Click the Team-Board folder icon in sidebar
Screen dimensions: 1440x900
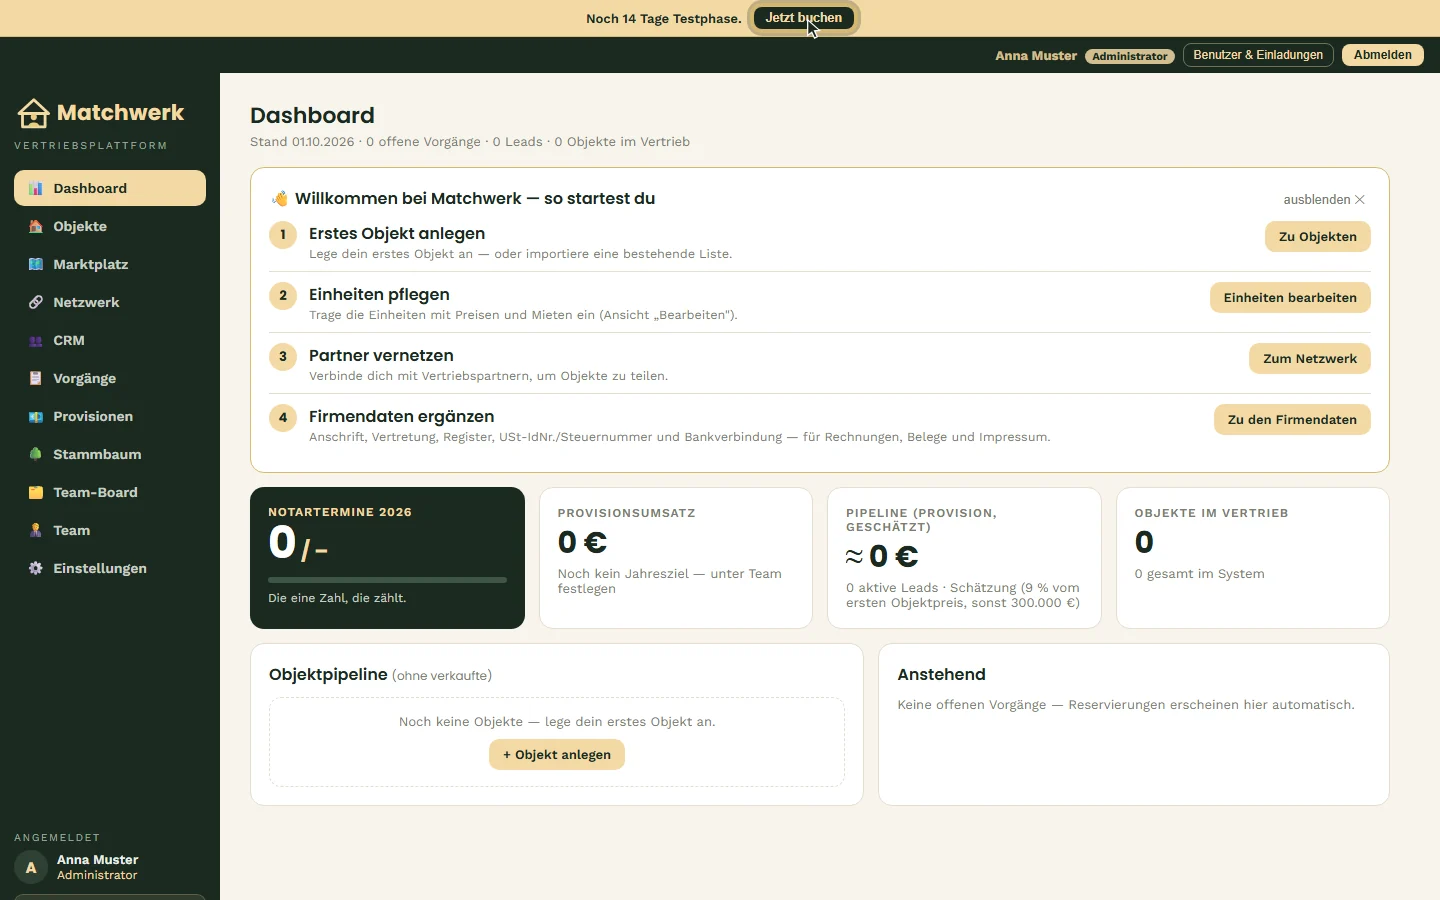(x=36, y=492)
